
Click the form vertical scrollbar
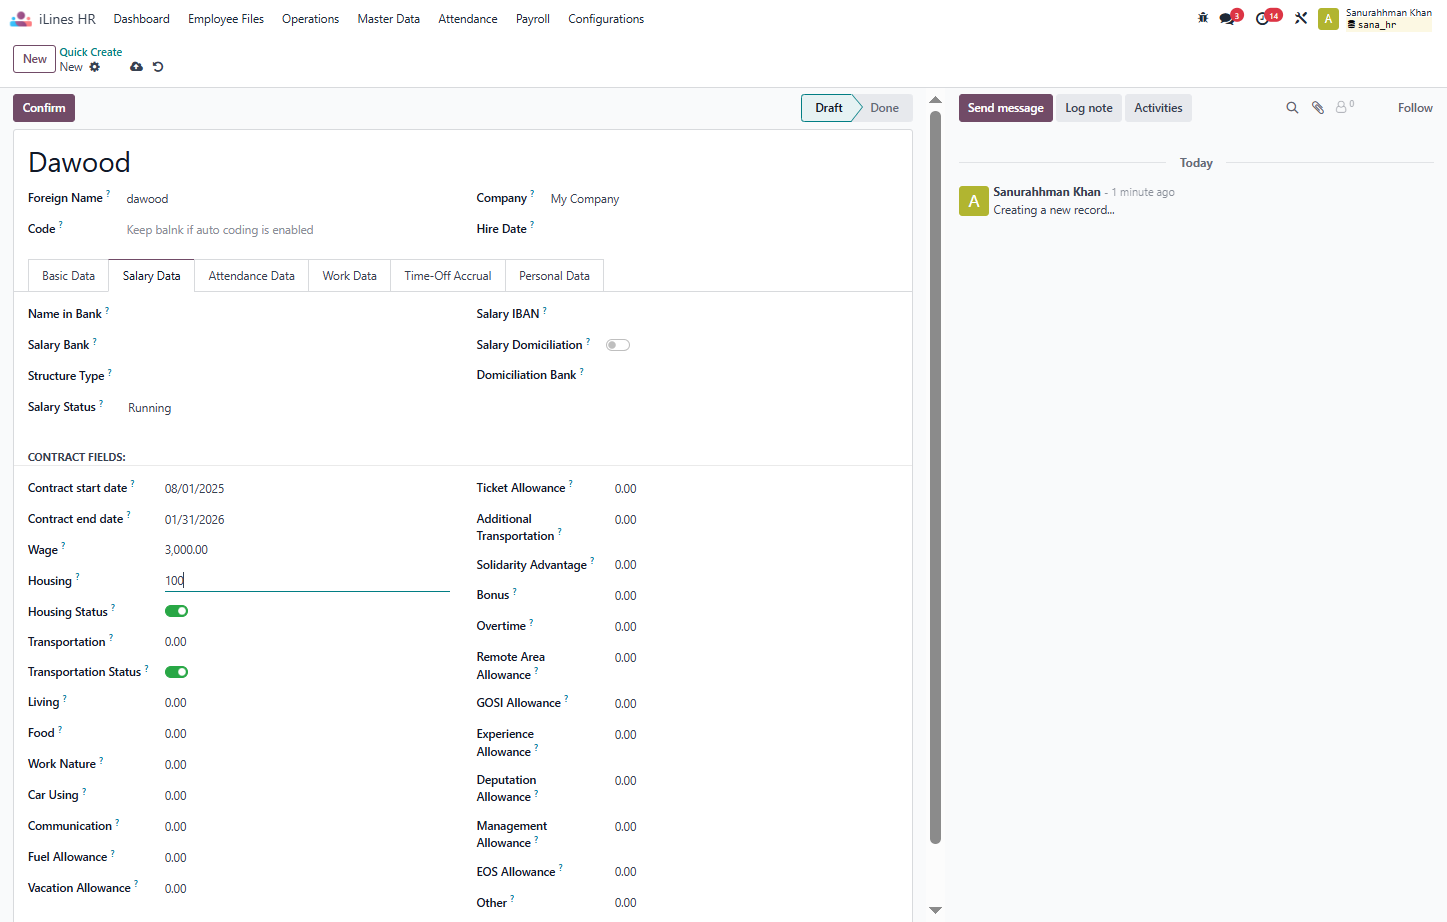[x=936, y=478]
